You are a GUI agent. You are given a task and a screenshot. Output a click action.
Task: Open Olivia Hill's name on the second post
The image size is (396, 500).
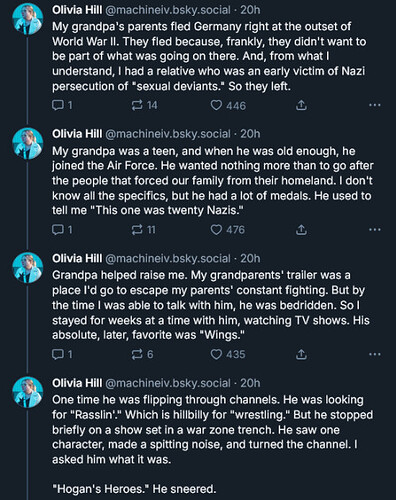(77, 134)
